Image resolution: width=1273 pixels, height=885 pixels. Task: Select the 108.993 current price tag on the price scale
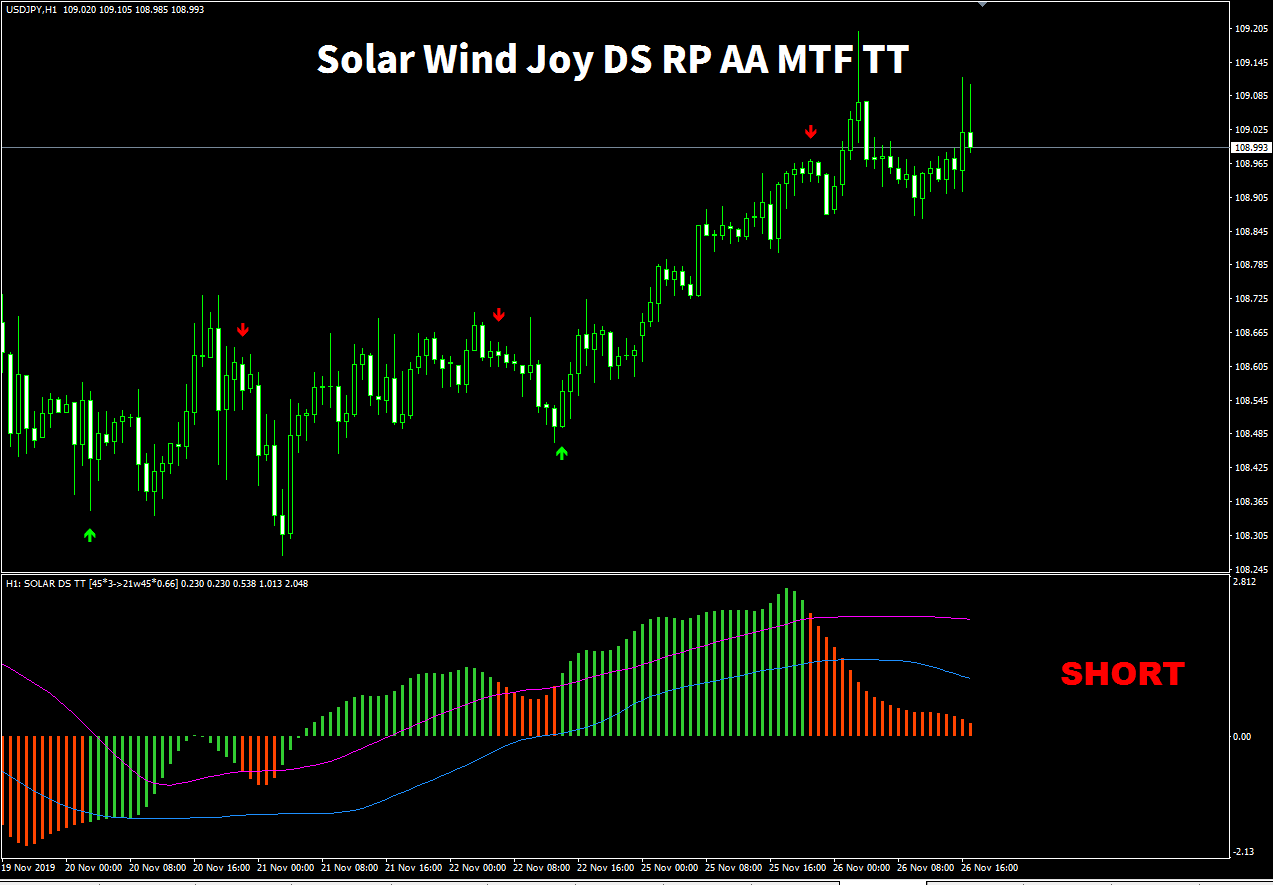(x=1249, y=146)
